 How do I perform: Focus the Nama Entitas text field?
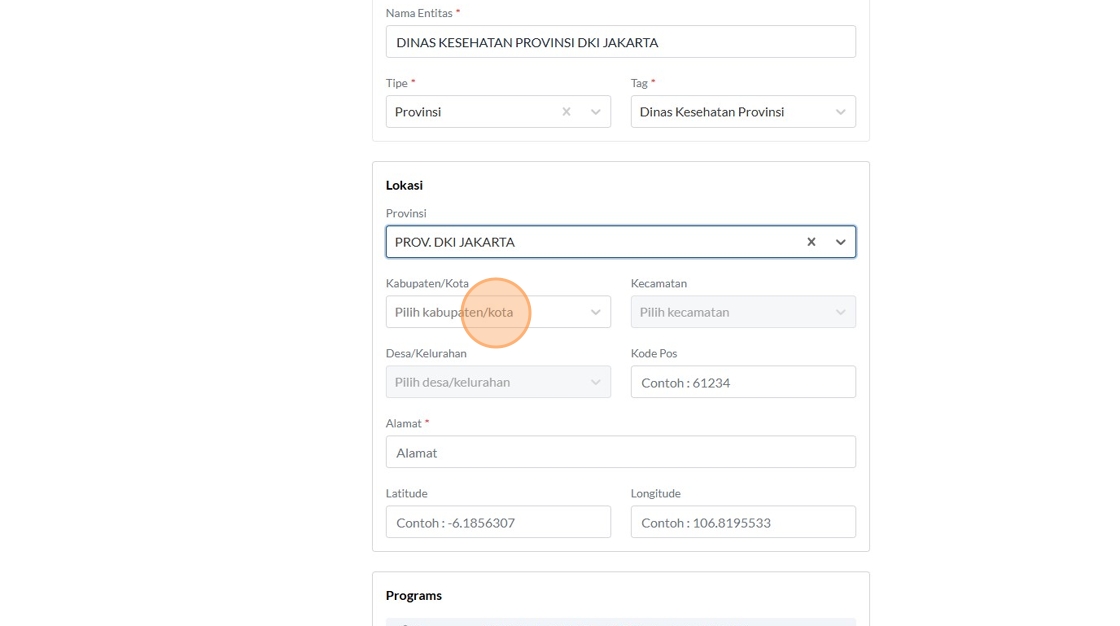pos(620,42)
